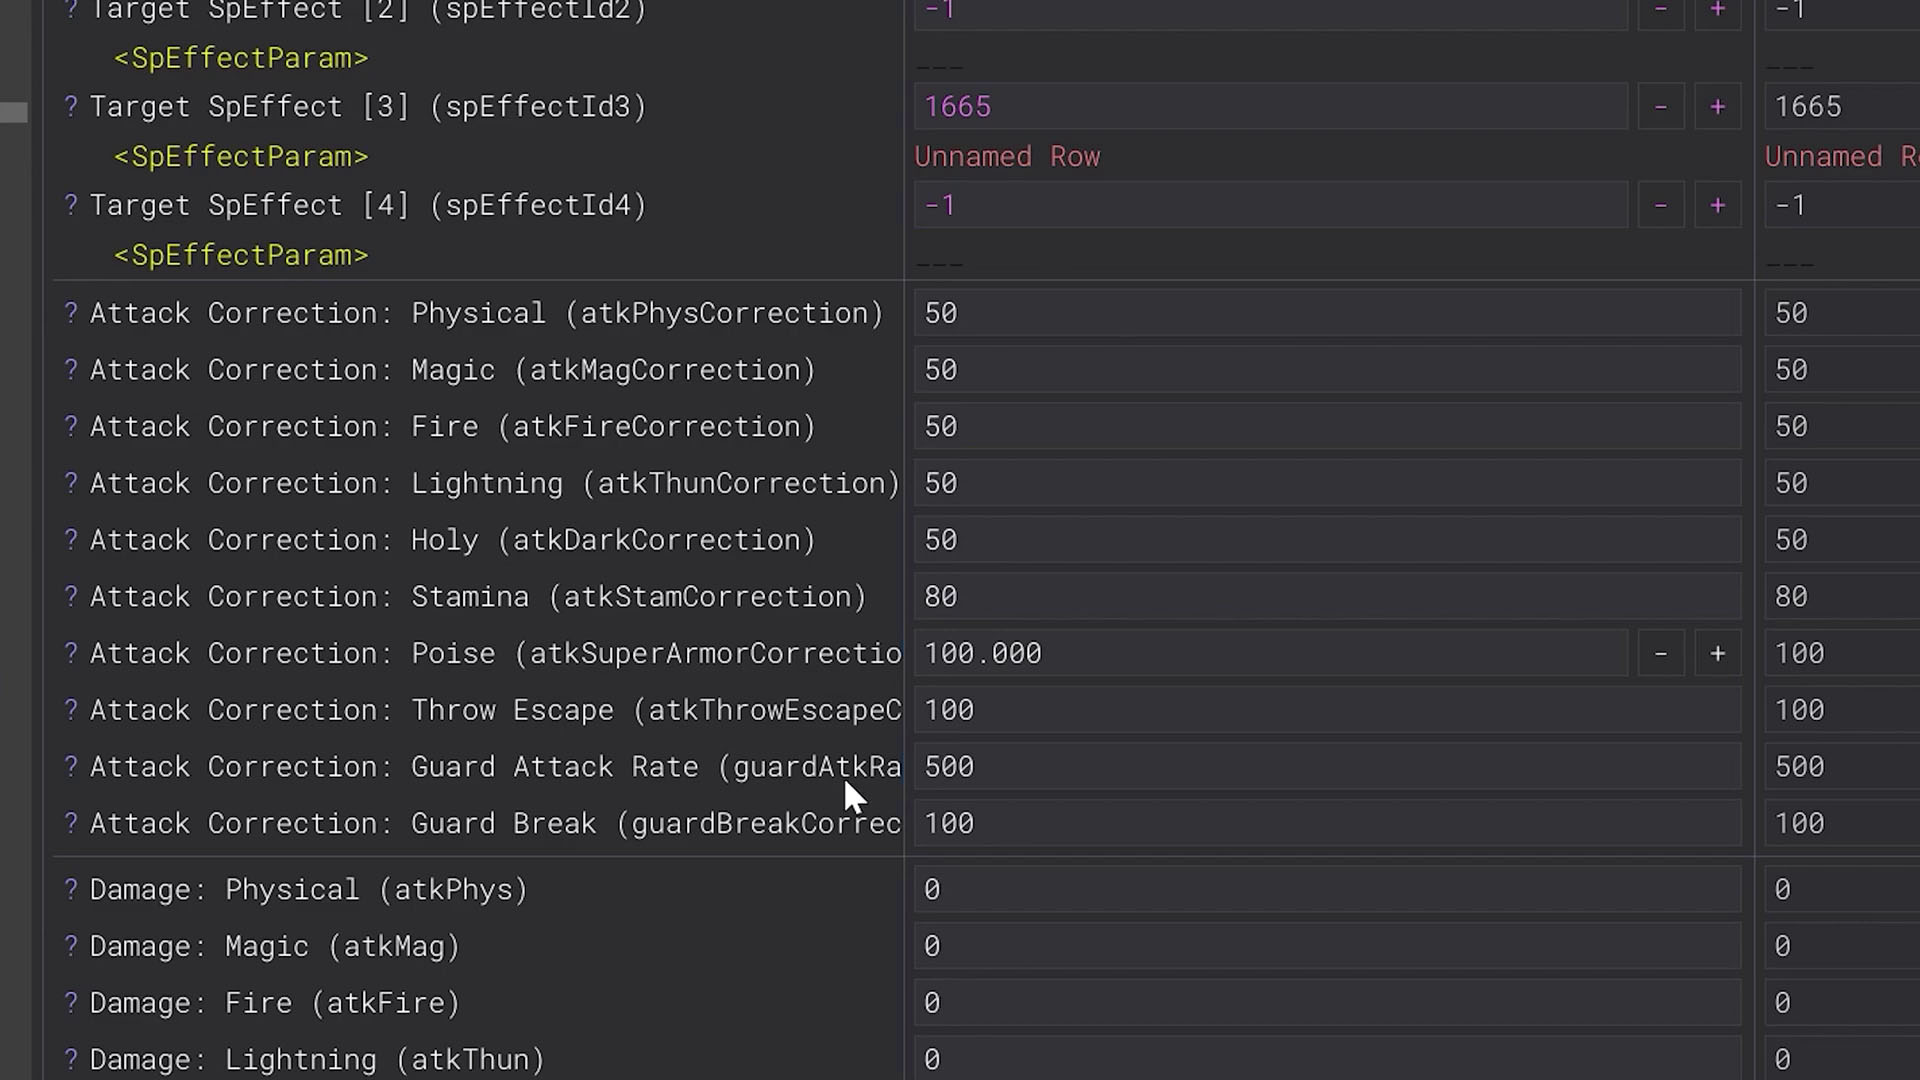Edit the Attack Correction: Stamina value field
This screenshot has height=1080, width=1920.
[x=1326, y=597]
